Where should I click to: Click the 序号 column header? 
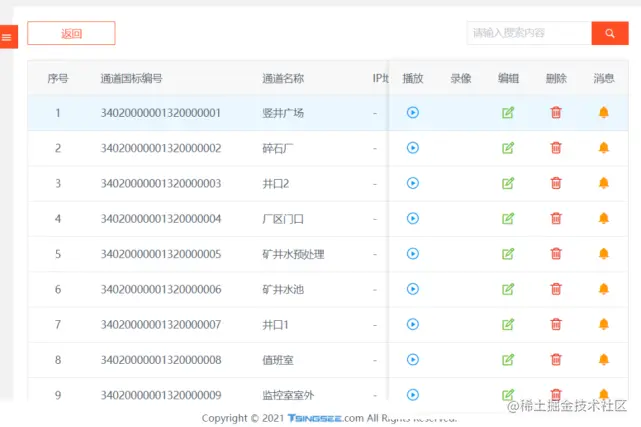coord(58,78)
